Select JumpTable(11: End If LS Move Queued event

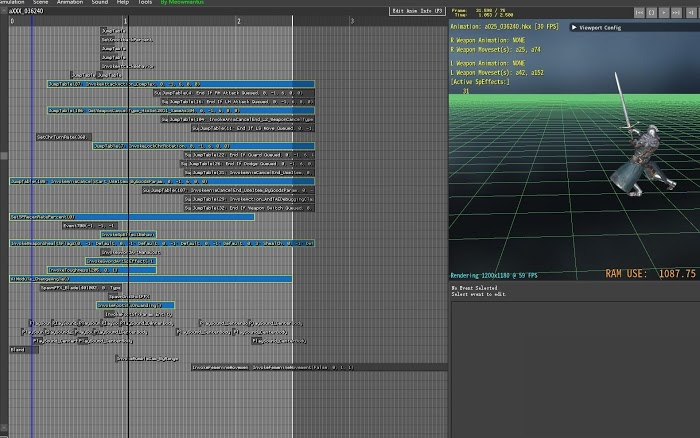[253, 128]
